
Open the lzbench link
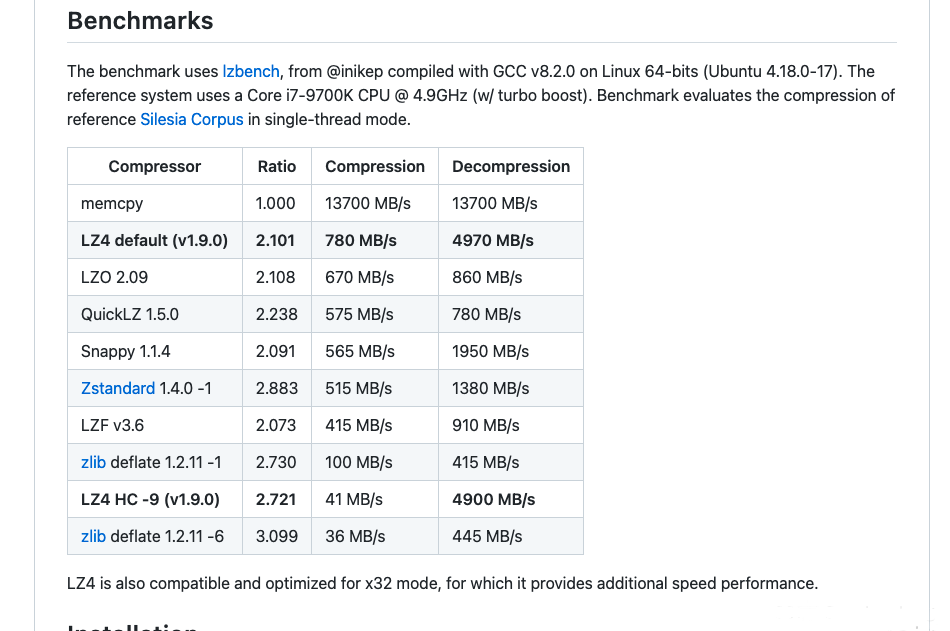251,72
